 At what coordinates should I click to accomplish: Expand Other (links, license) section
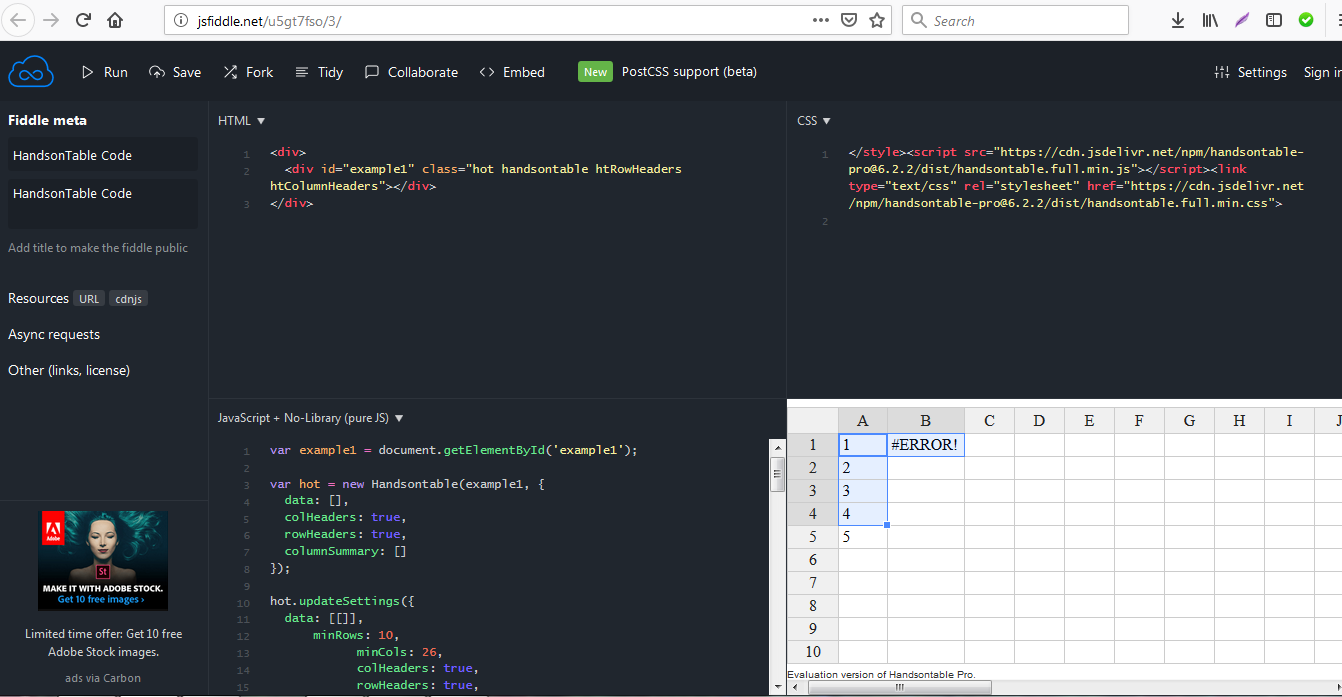coord(69,370)
